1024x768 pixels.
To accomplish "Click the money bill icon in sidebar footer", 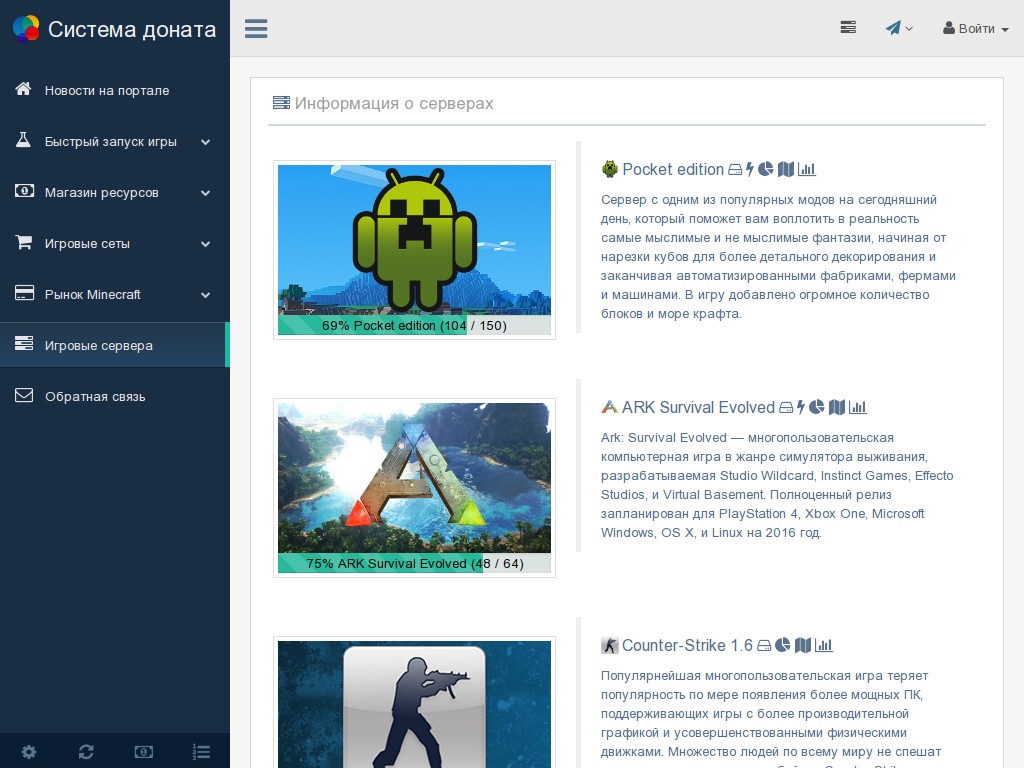I will pos(143,751).
